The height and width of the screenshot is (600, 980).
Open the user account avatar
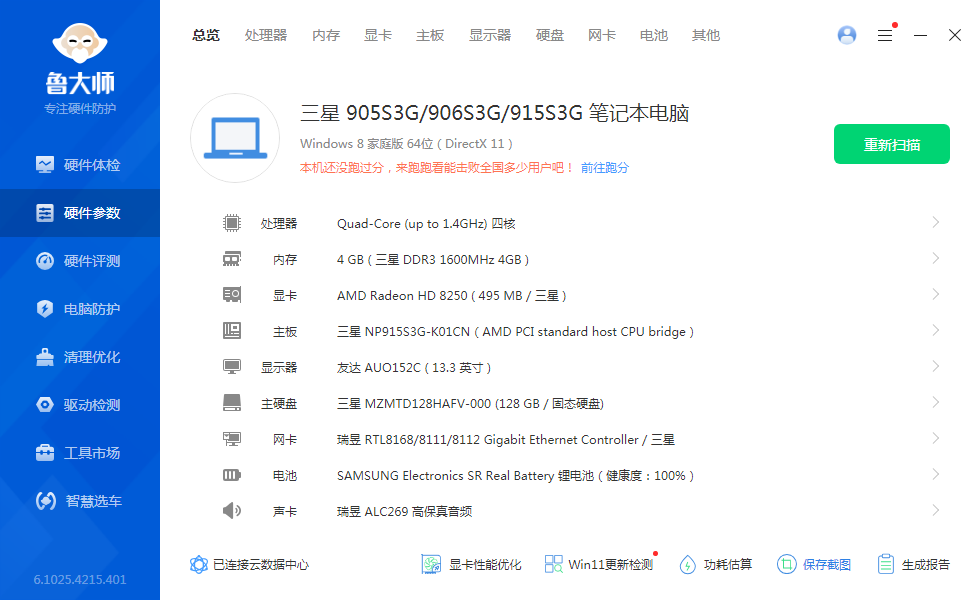pyautogui.click(x=847, y=35)
